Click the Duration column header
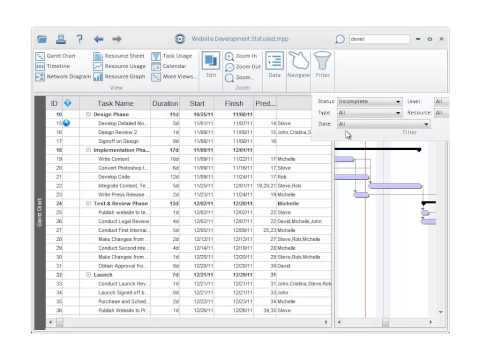 tap(165, 103)
